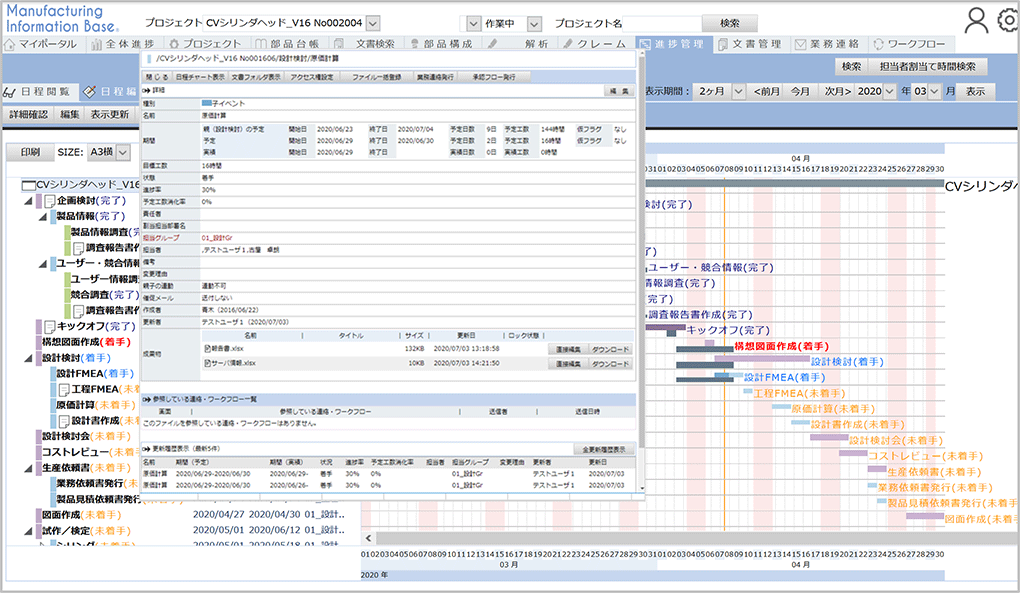
Task: Click the プロジェクト名 search input field
Action: [x=623, y=23]
